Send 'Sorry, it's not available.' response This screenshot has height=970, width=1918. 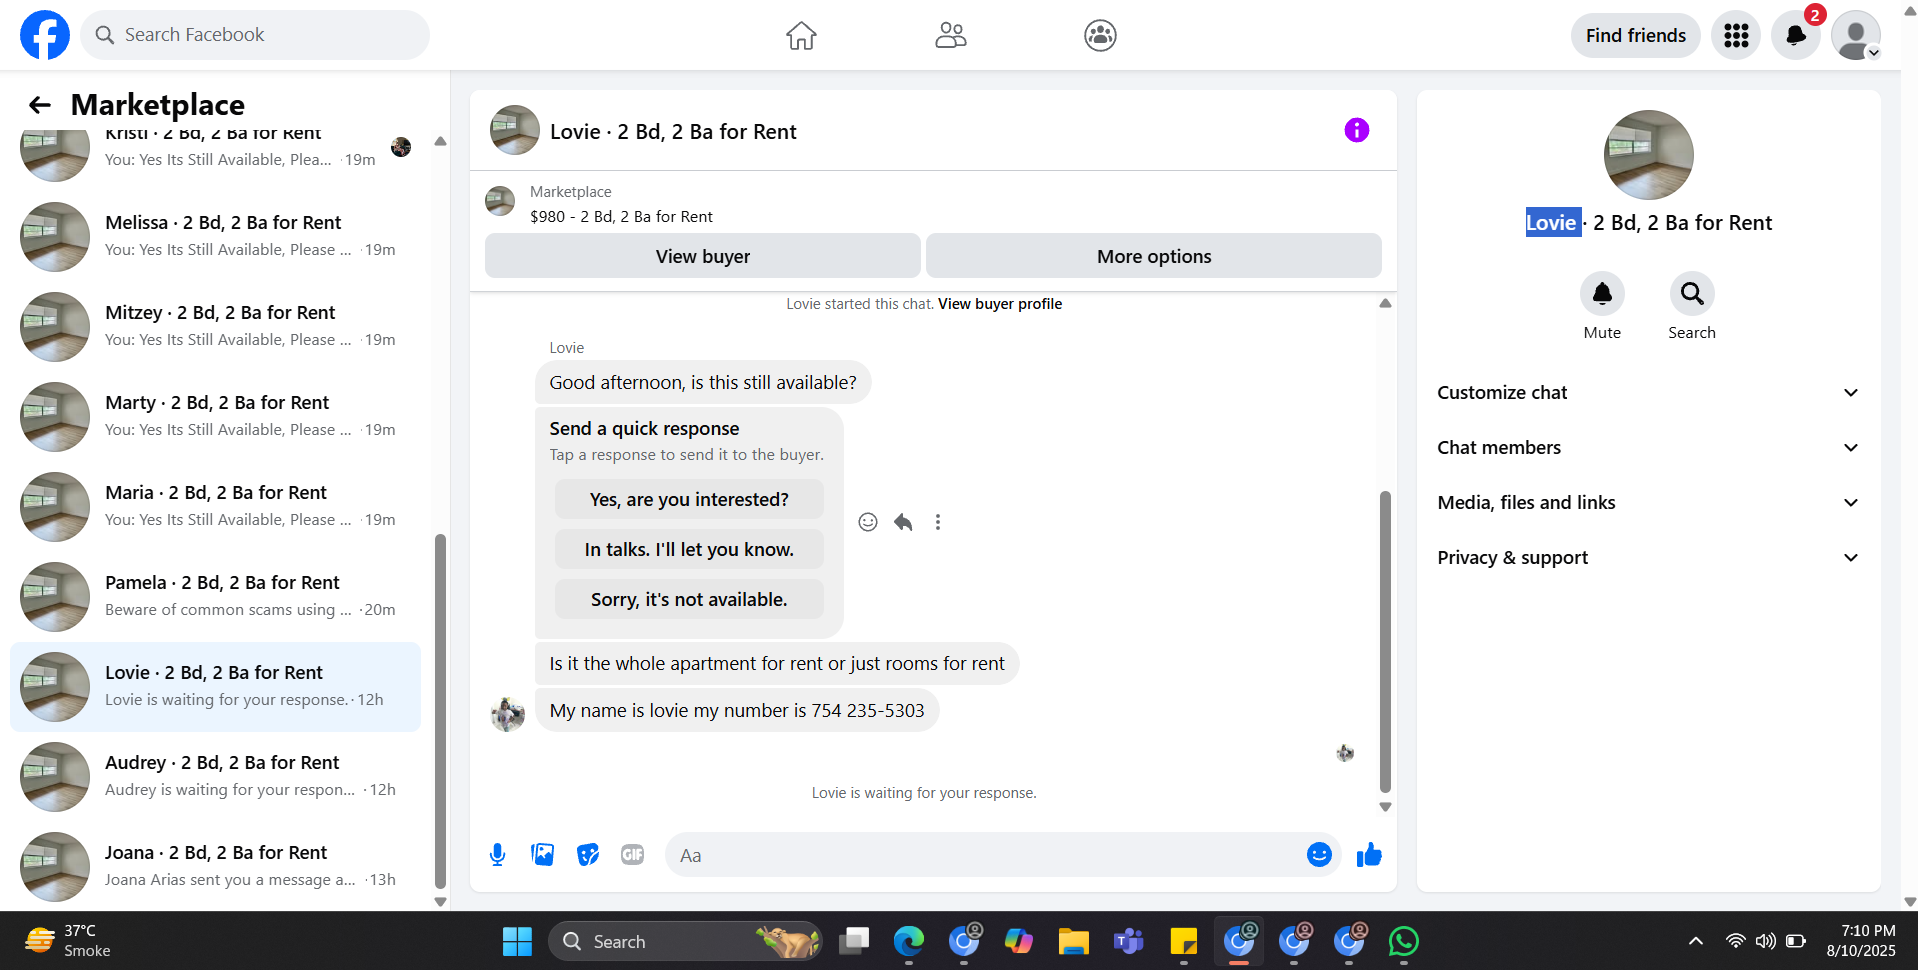[689, 599]
